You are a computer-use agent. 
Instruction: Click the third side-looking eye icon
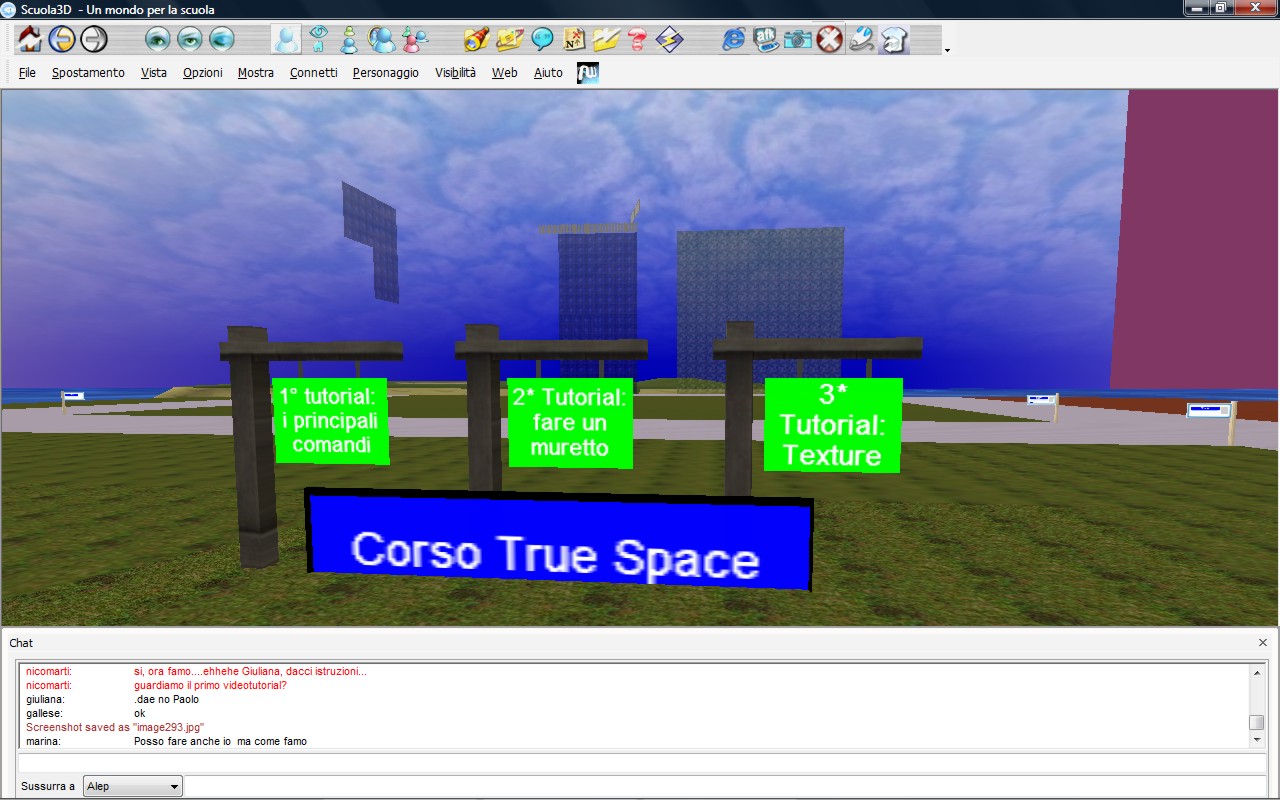click(x=222, y=39)
